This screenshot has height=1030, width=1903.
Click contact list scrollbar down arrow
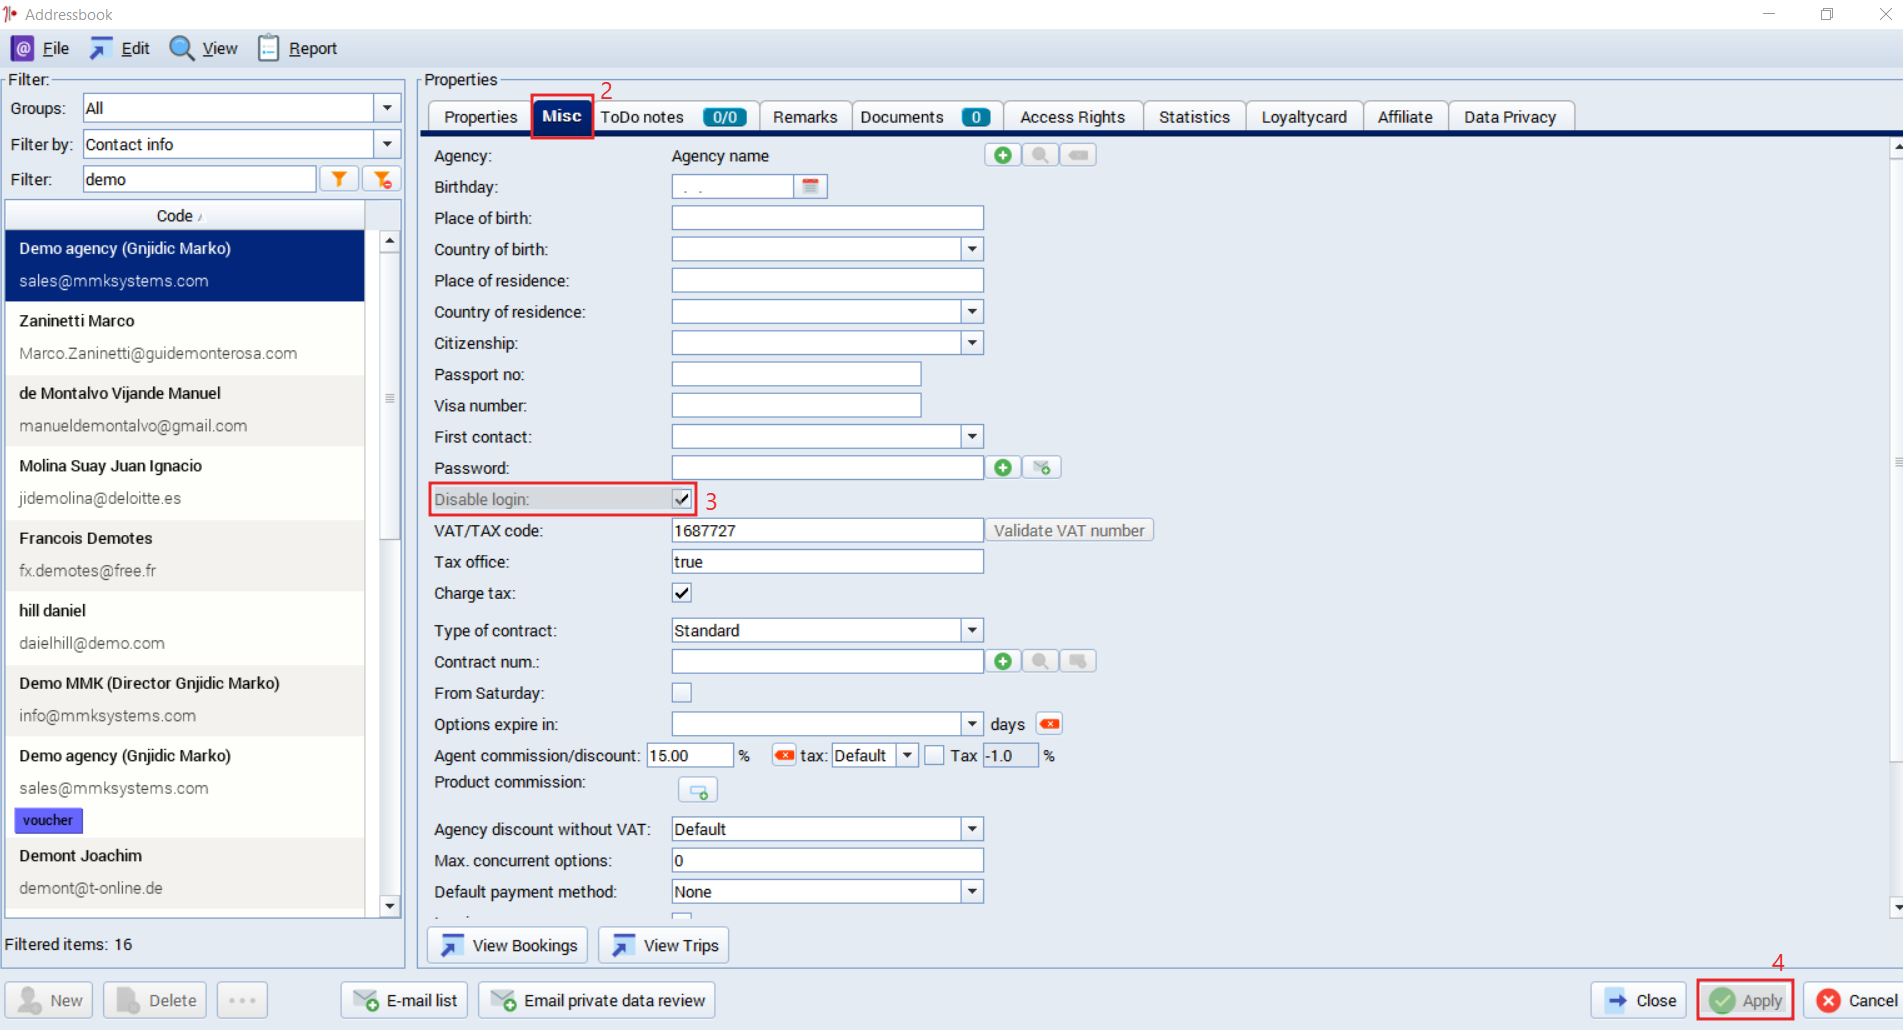pyautogui.click(x=390, y=906)
